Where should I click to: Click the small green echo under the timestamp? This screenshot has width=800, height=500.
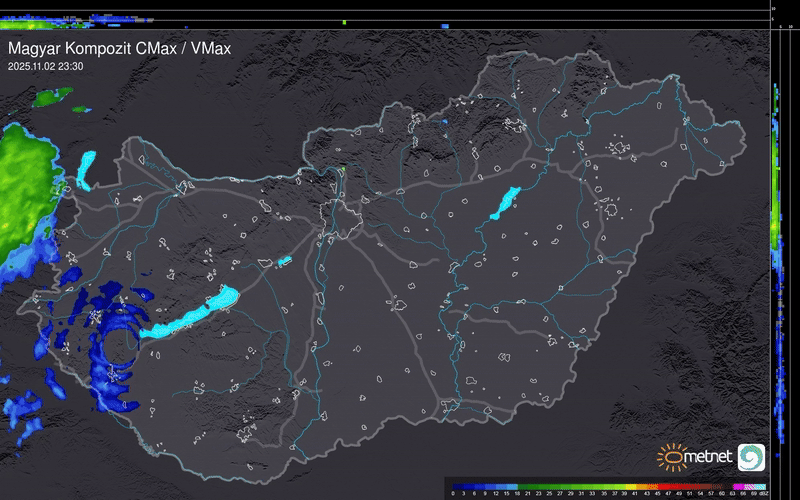click(x=50, y=97)
